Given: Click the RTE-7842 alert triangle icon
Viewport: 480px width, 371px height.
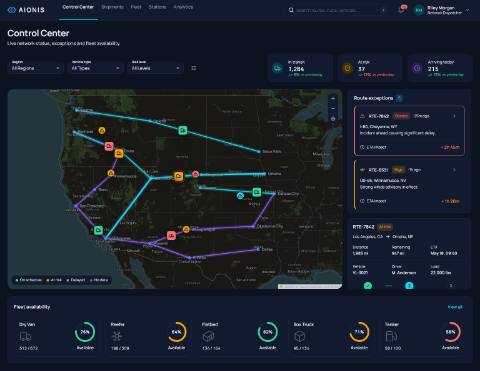Looking at the screenshot, I should [362, 116].
